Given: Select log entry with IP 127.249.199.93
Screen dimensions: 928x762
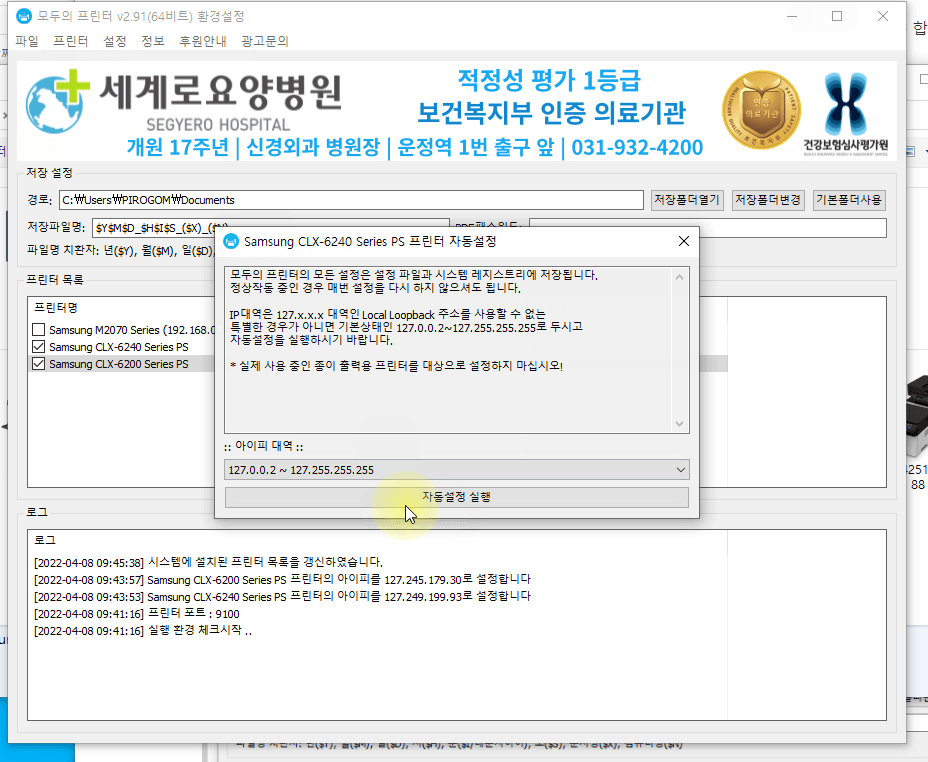Looking at the screenshot, I should click(x=282, y=597).
